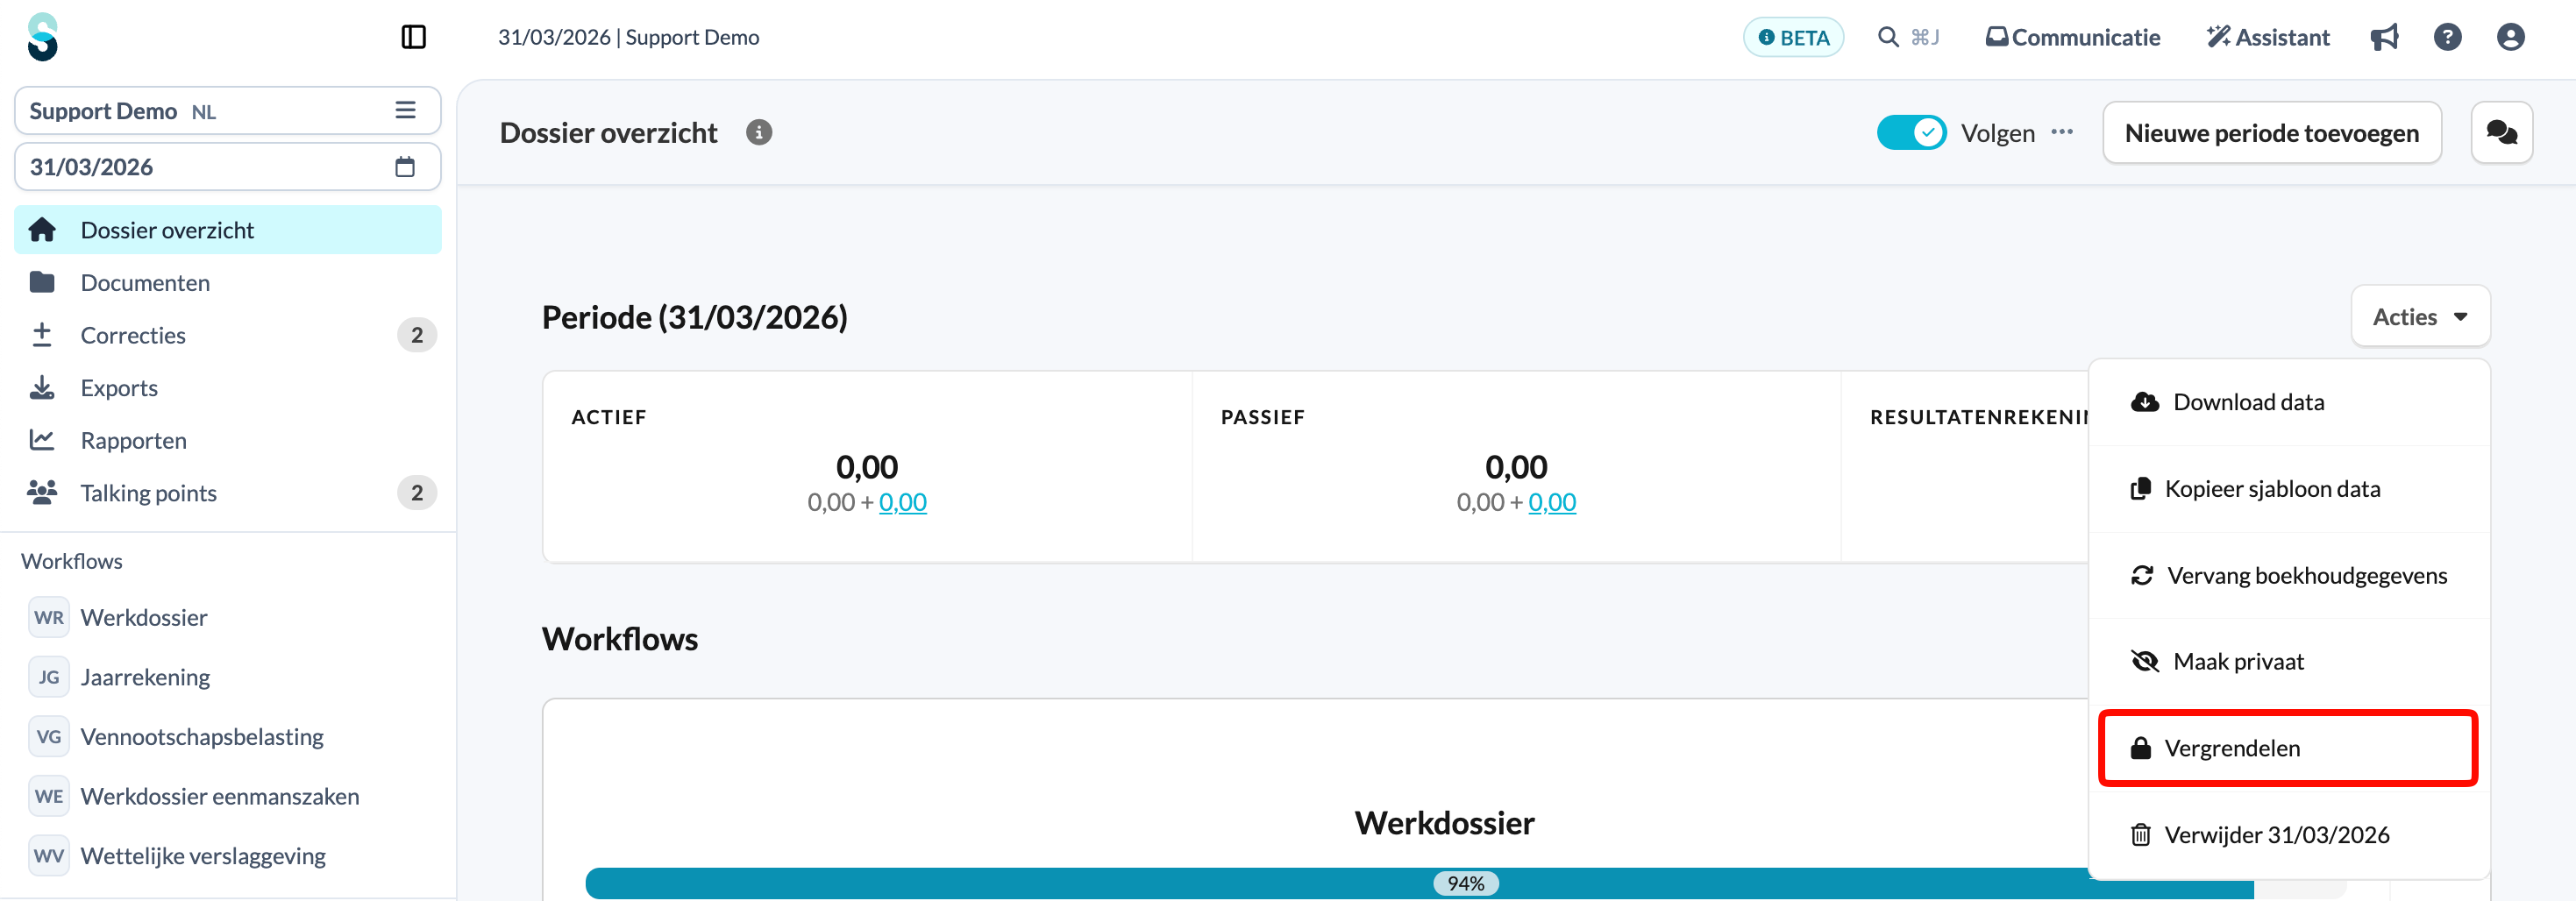Viewport: 2576px width, 901px height.
Task: Open the help question mark icon
Action: tap(2447, 37)
